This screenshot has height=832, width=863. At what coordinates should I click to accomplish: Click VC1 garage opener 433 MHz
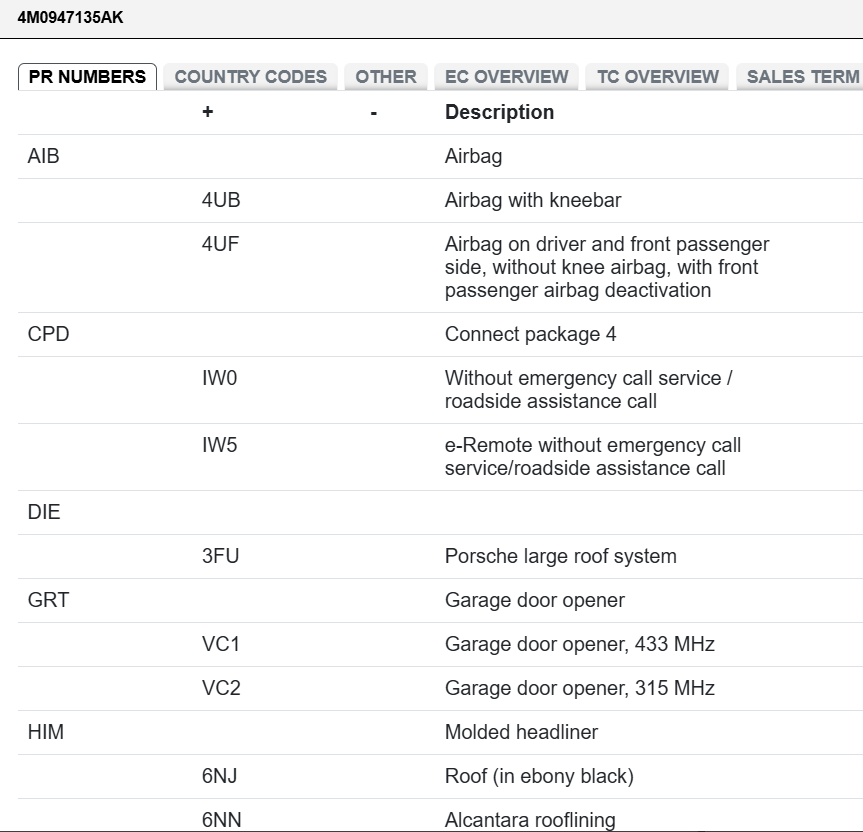pos(221,644)
